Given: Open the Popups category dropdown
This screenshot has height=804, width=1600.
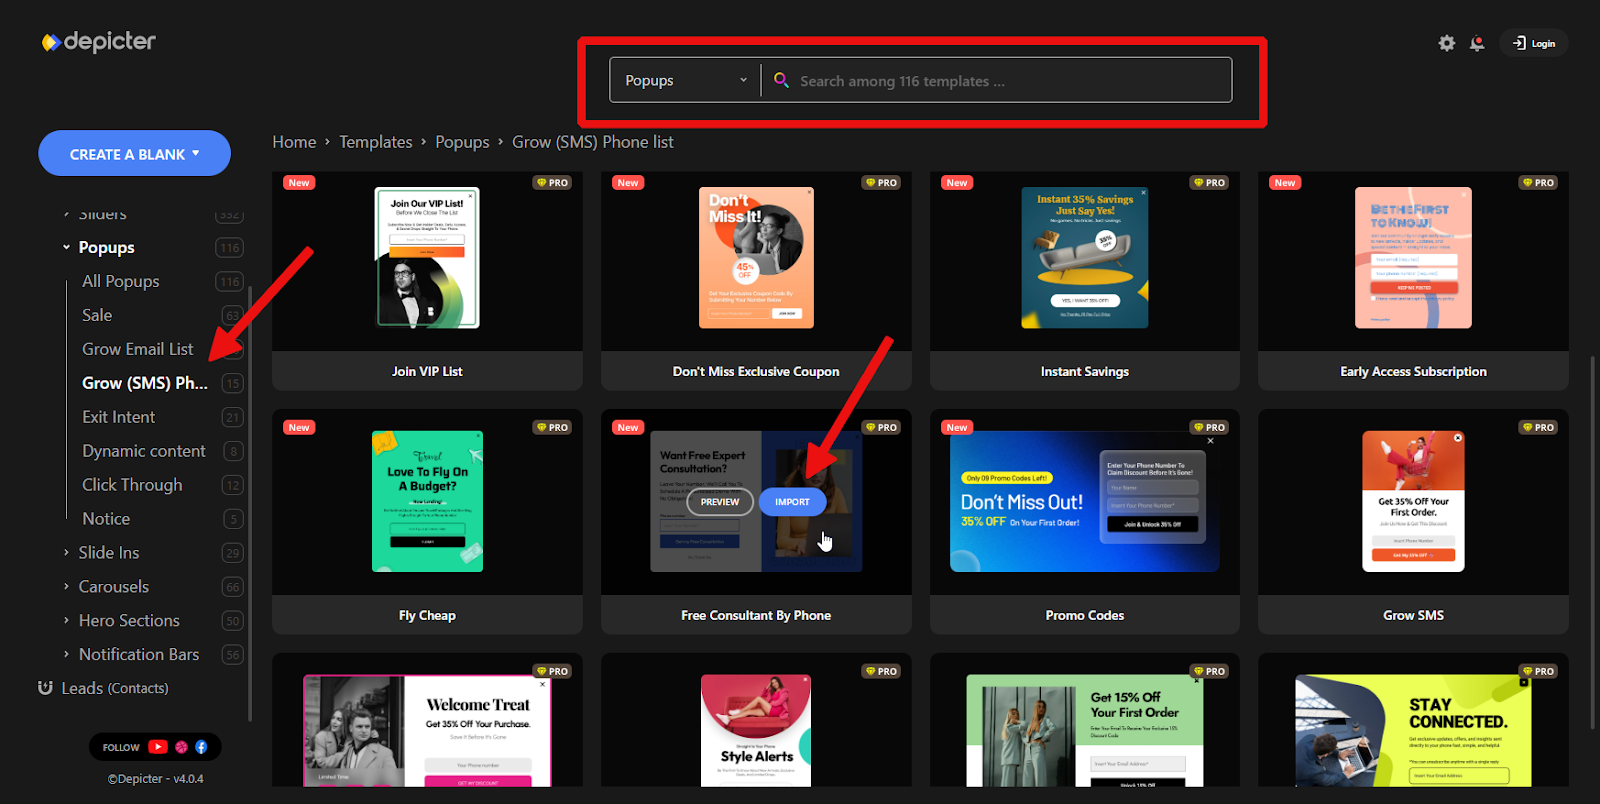Looking at the screenshot, I should (x=685, y=80).
